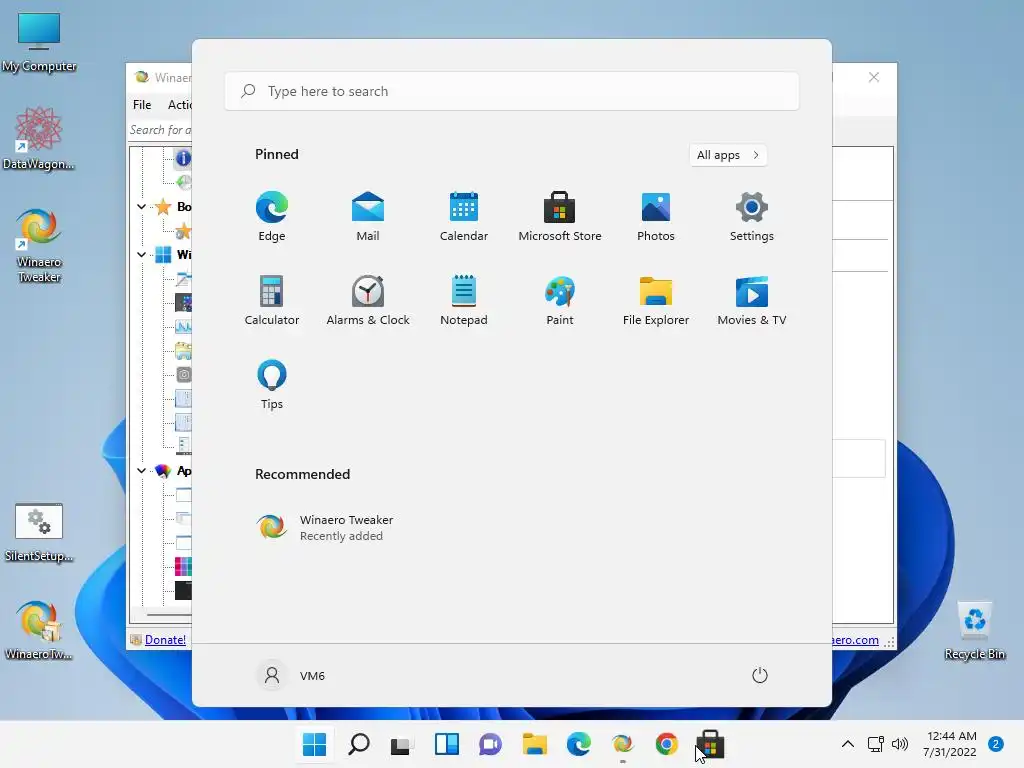The height and width of the screenshot is (768, 1024).
Task: Open network status tray icon
Action: tap(876, 744)
